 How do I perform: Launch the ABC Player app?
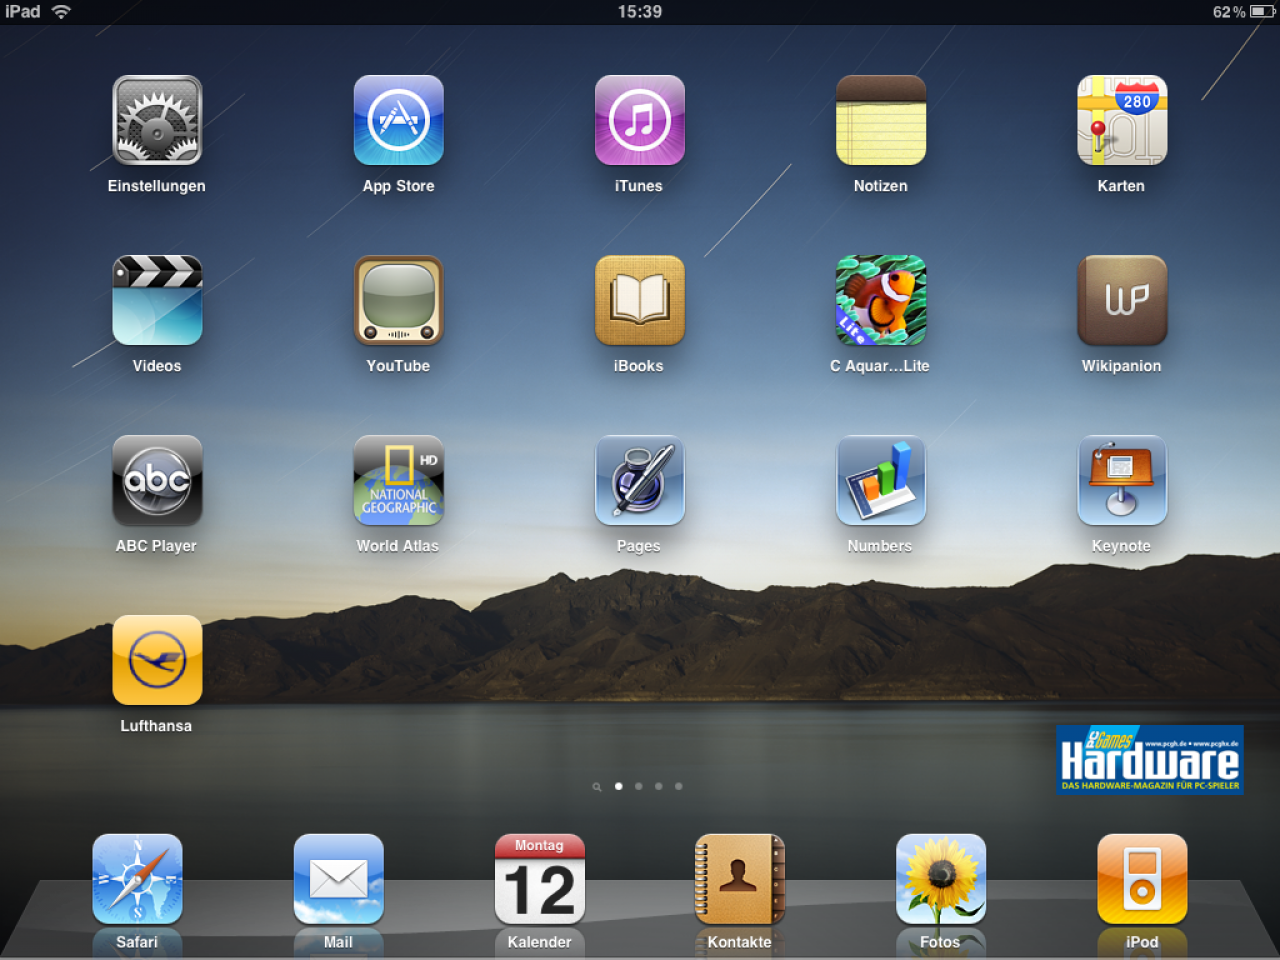point(157,480)
